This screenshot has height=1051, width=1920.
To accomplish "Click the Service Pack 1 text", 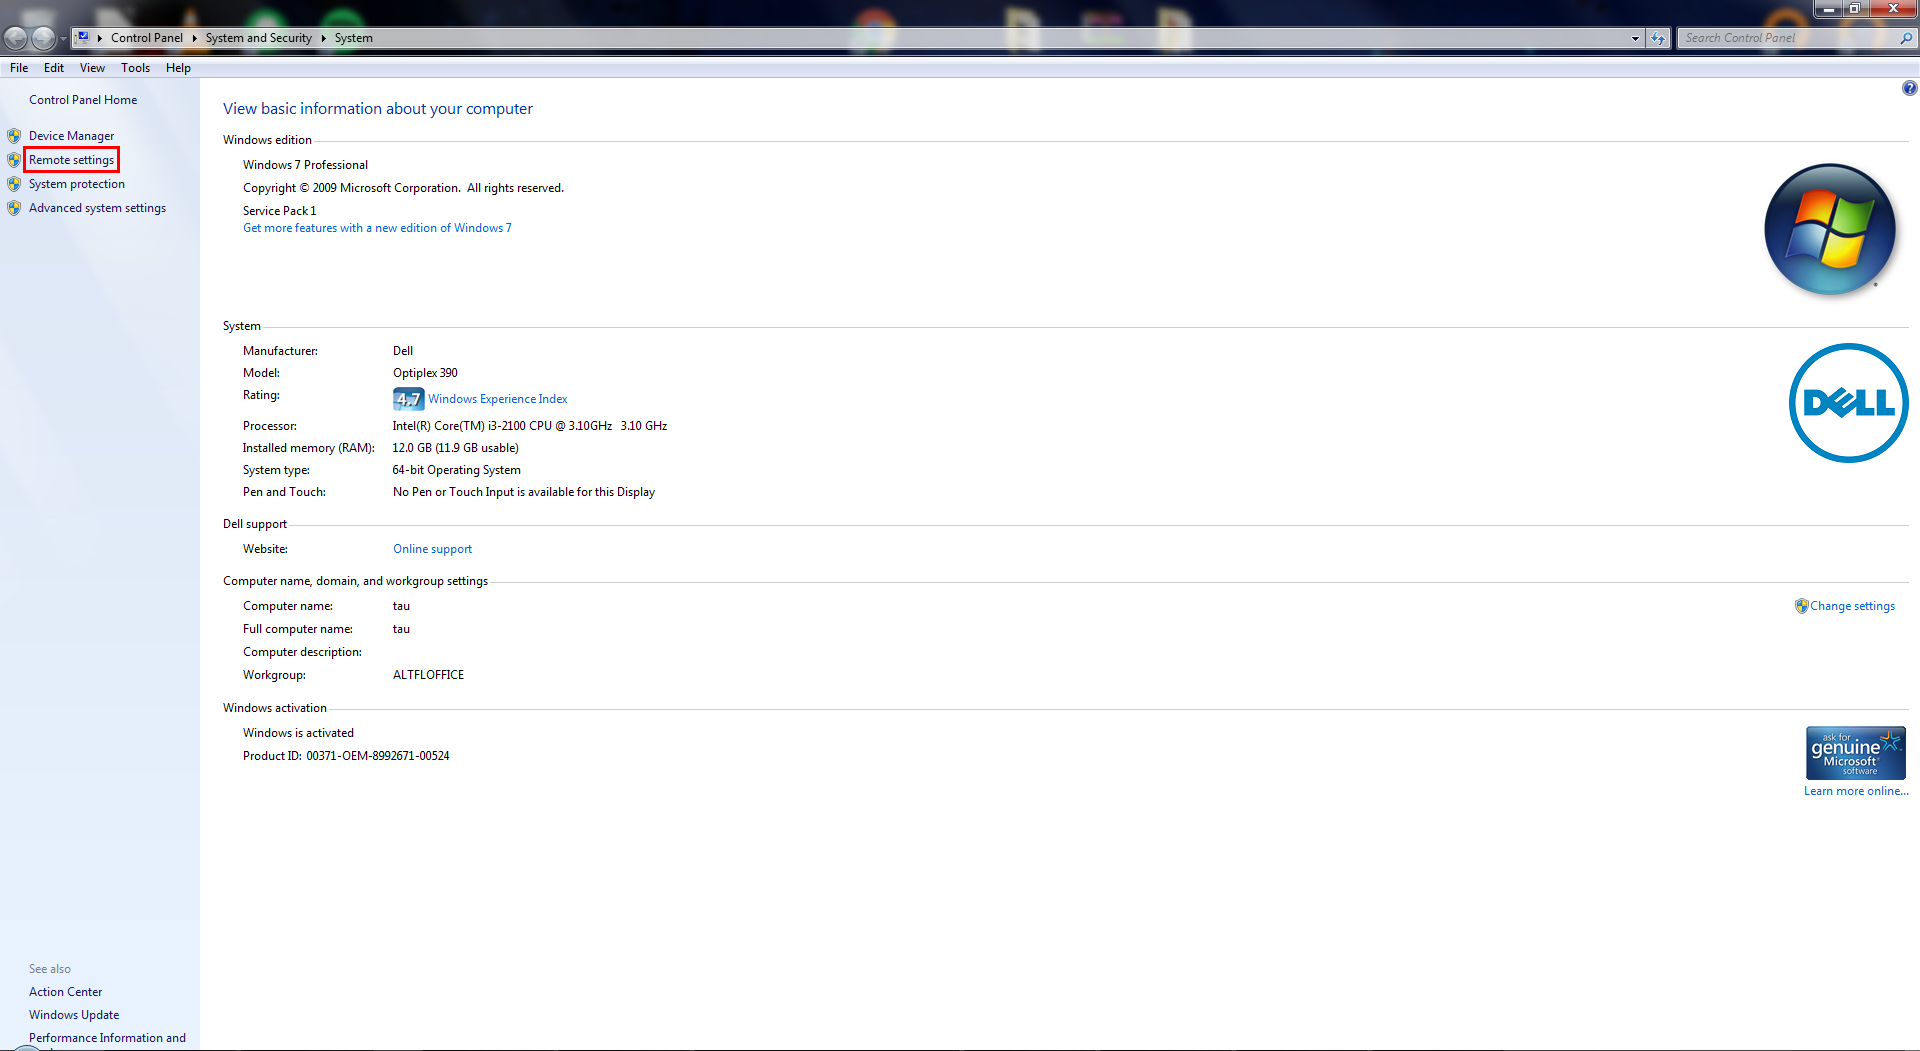I will 279,211.
